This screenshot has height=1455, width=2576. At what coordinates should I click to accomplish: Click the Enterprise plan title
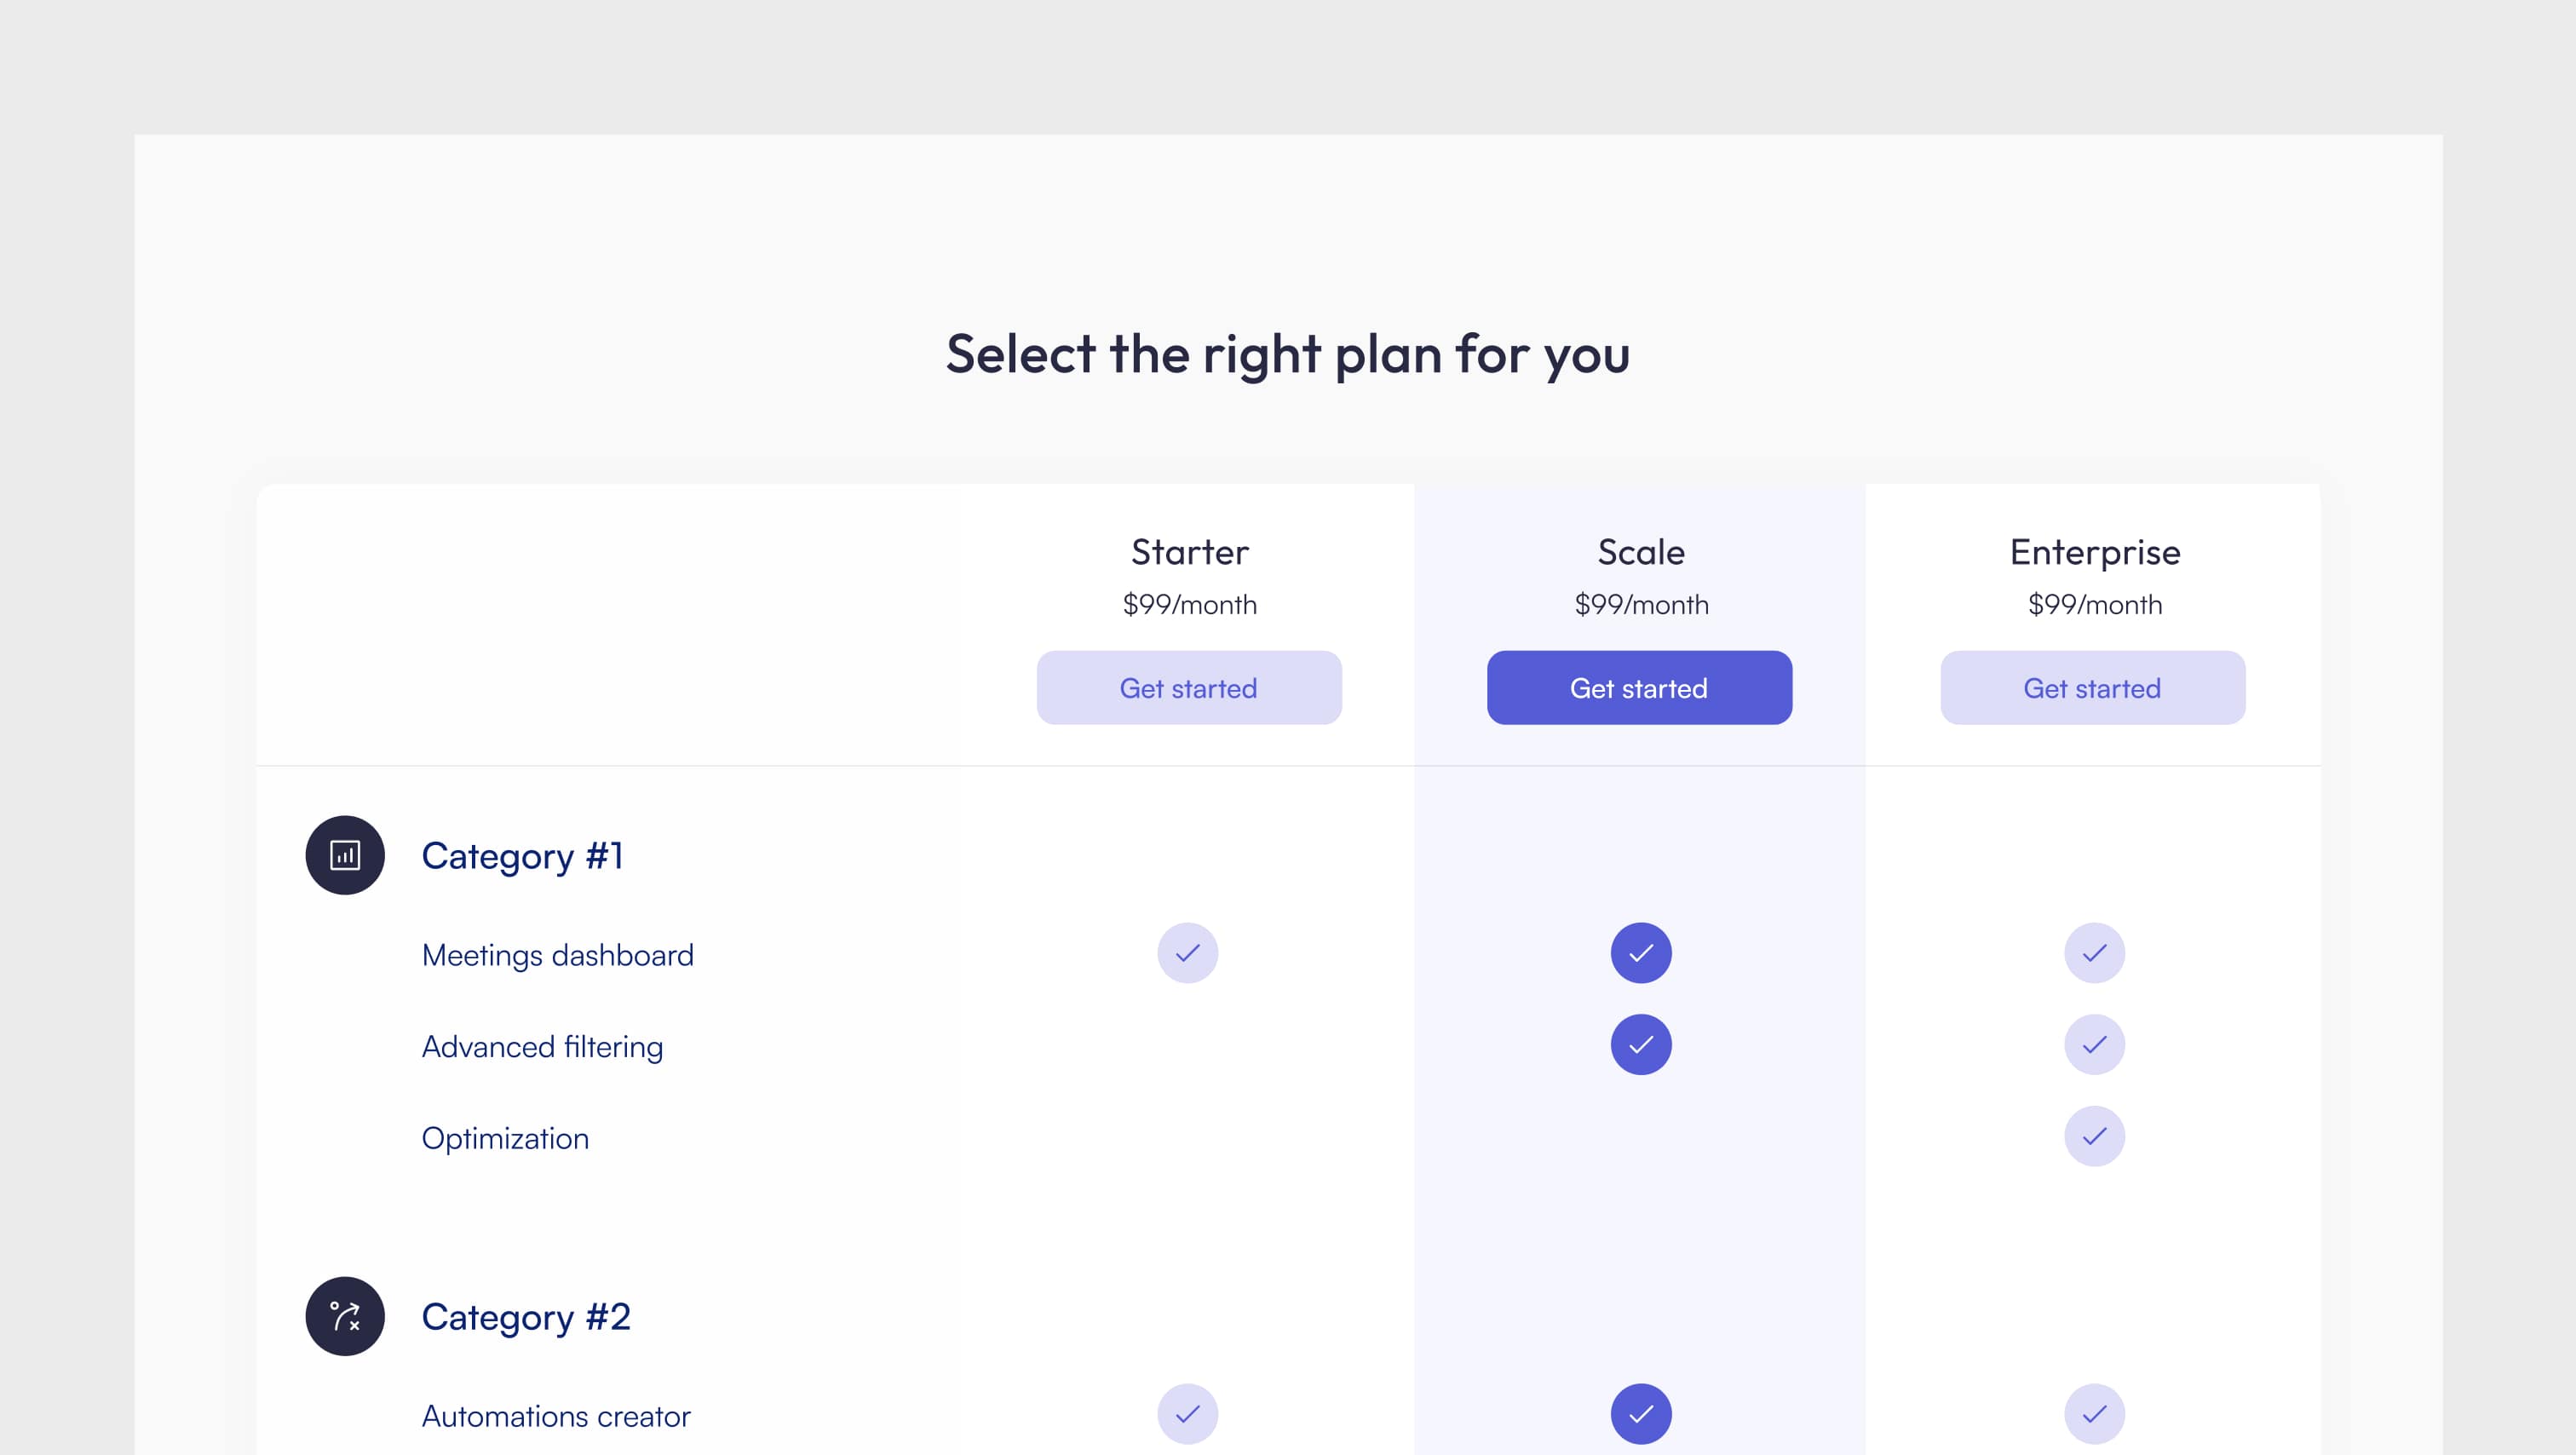pyautogui.click(x=2095, y=552)
